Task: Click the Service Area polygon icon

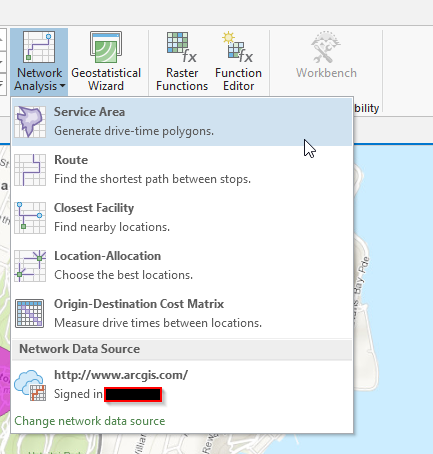Action: (30, 122)
